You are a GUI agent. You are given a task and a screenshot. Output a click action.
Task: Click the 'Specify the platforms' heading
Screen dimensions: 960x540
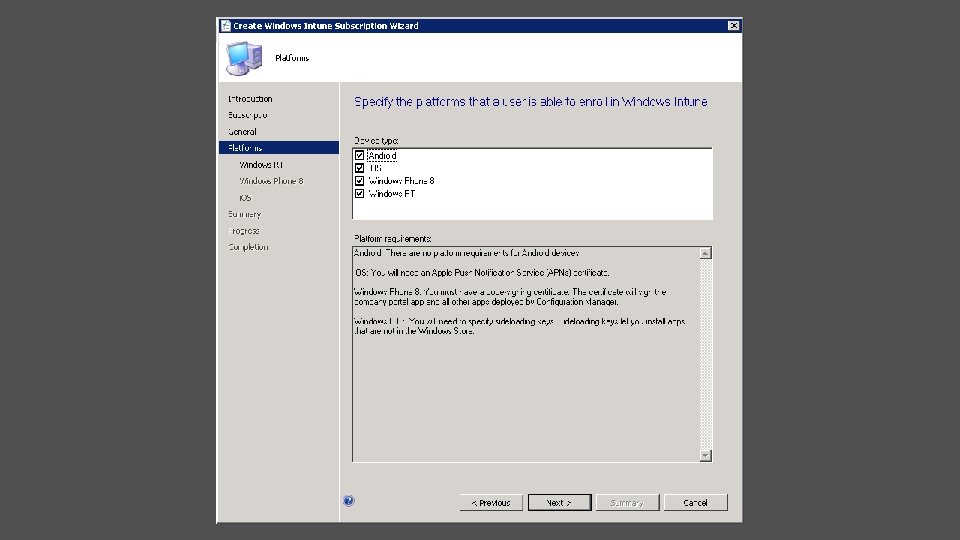(531, 102)
